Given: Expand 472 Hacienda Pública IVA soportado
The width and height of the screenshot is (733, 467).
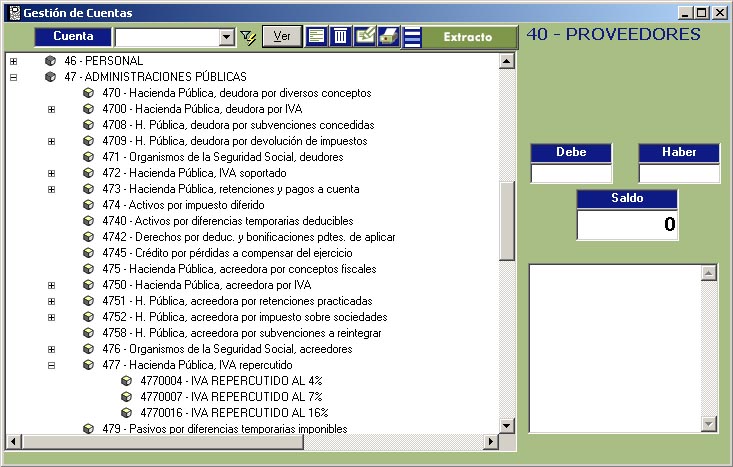Looking at the screenshot, I should (x=51, y=173).
